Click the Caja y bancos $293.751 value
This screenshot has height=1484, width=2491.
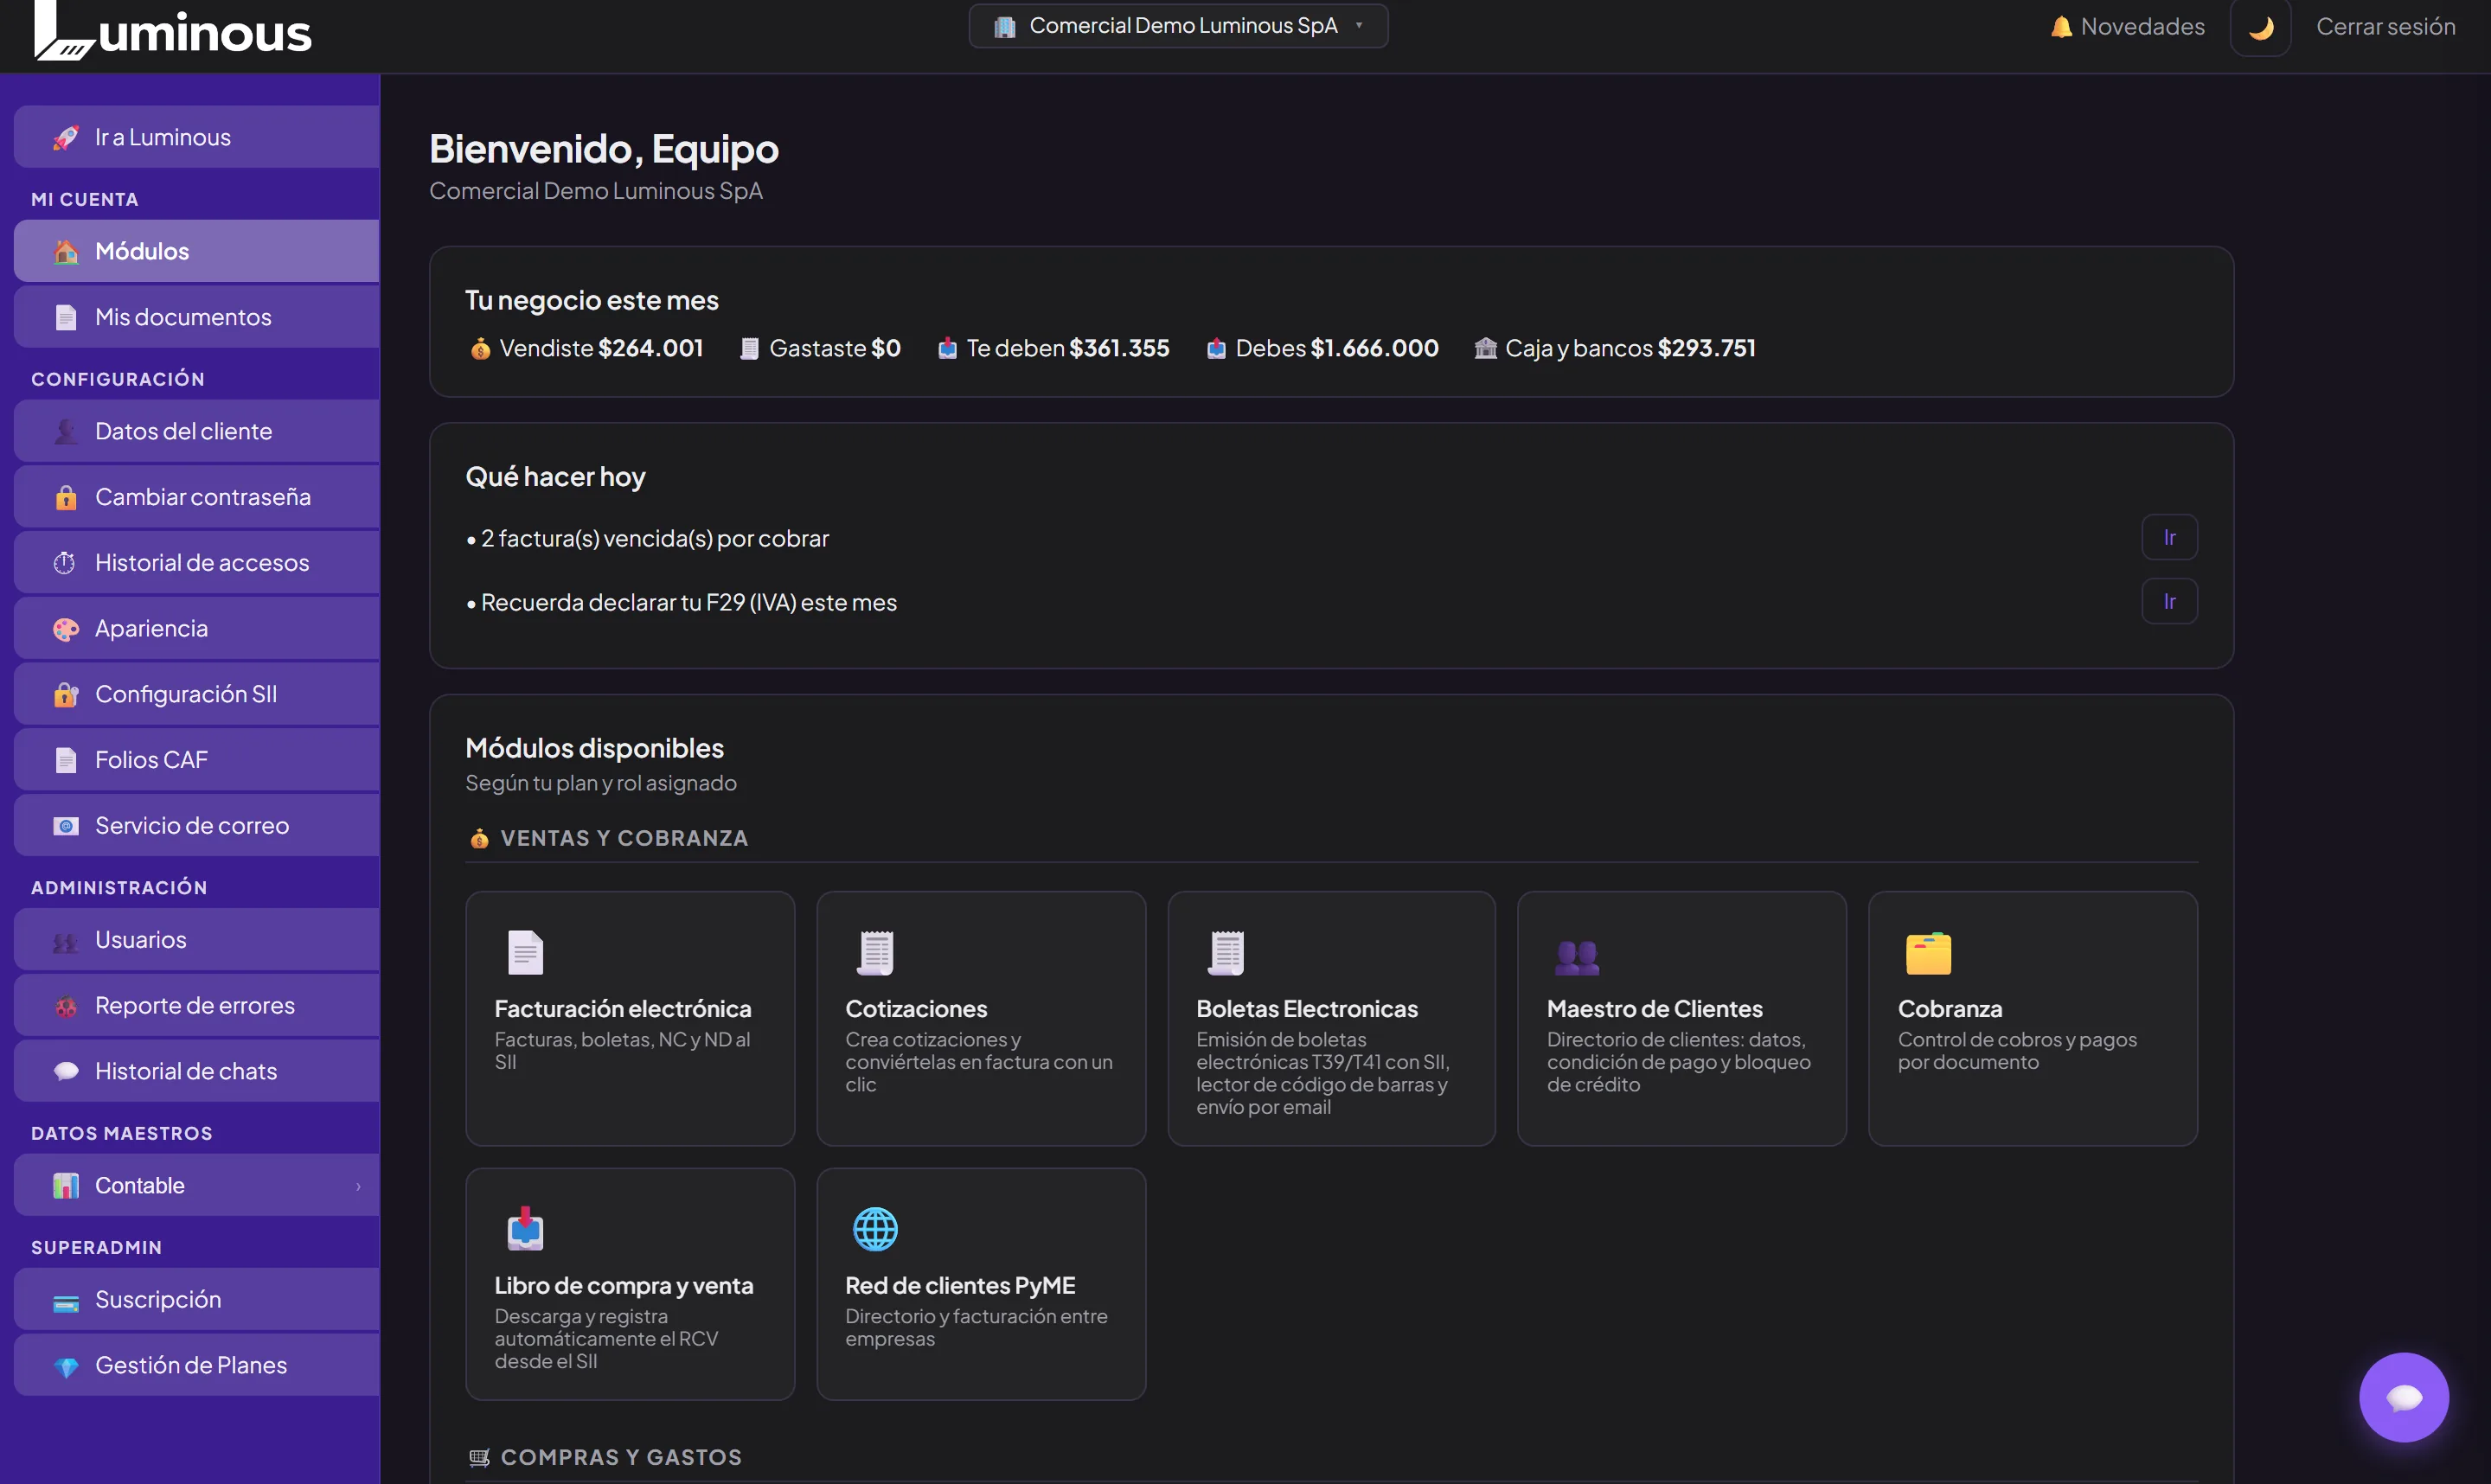[x=1706, y=349]
